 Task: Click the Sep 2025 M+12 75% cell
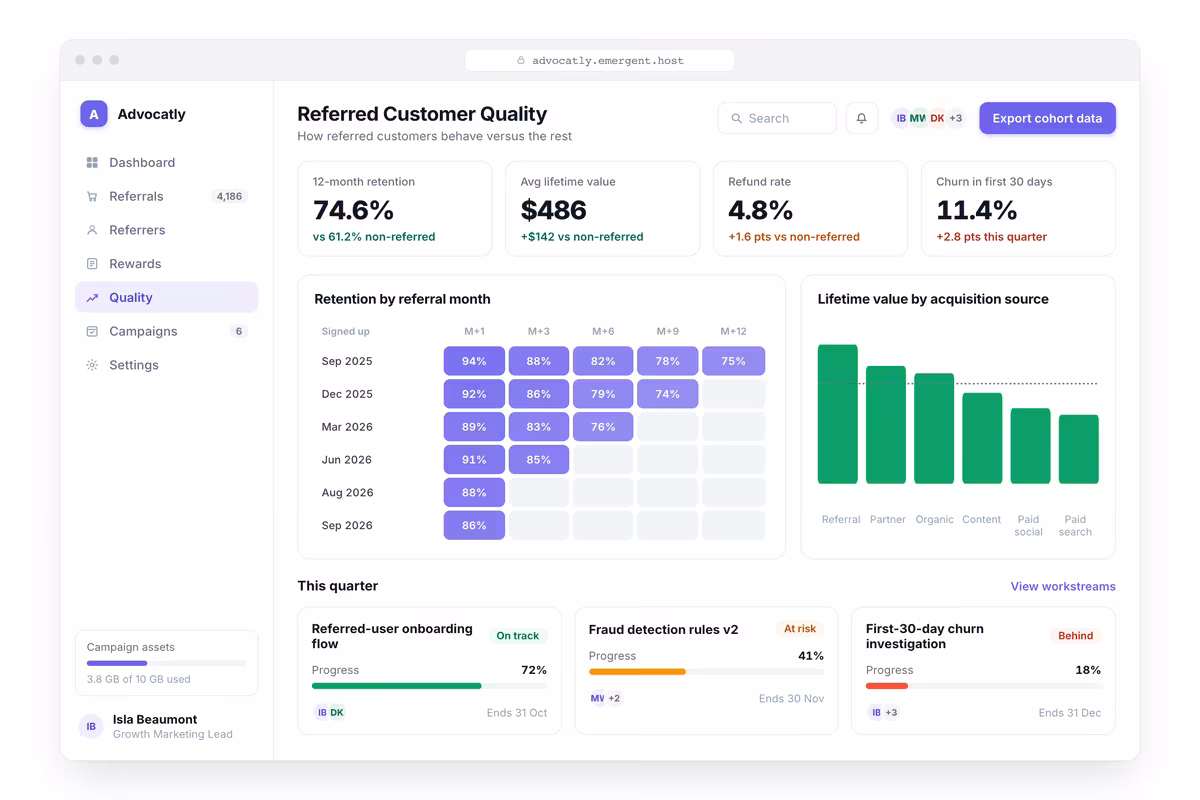coord(733,361)
